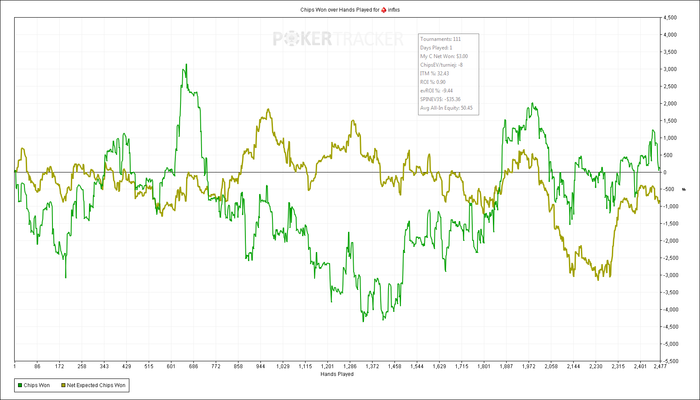Click the '86' x-axis label
This screenshot has height=400, width=700.
coord(37,367)
